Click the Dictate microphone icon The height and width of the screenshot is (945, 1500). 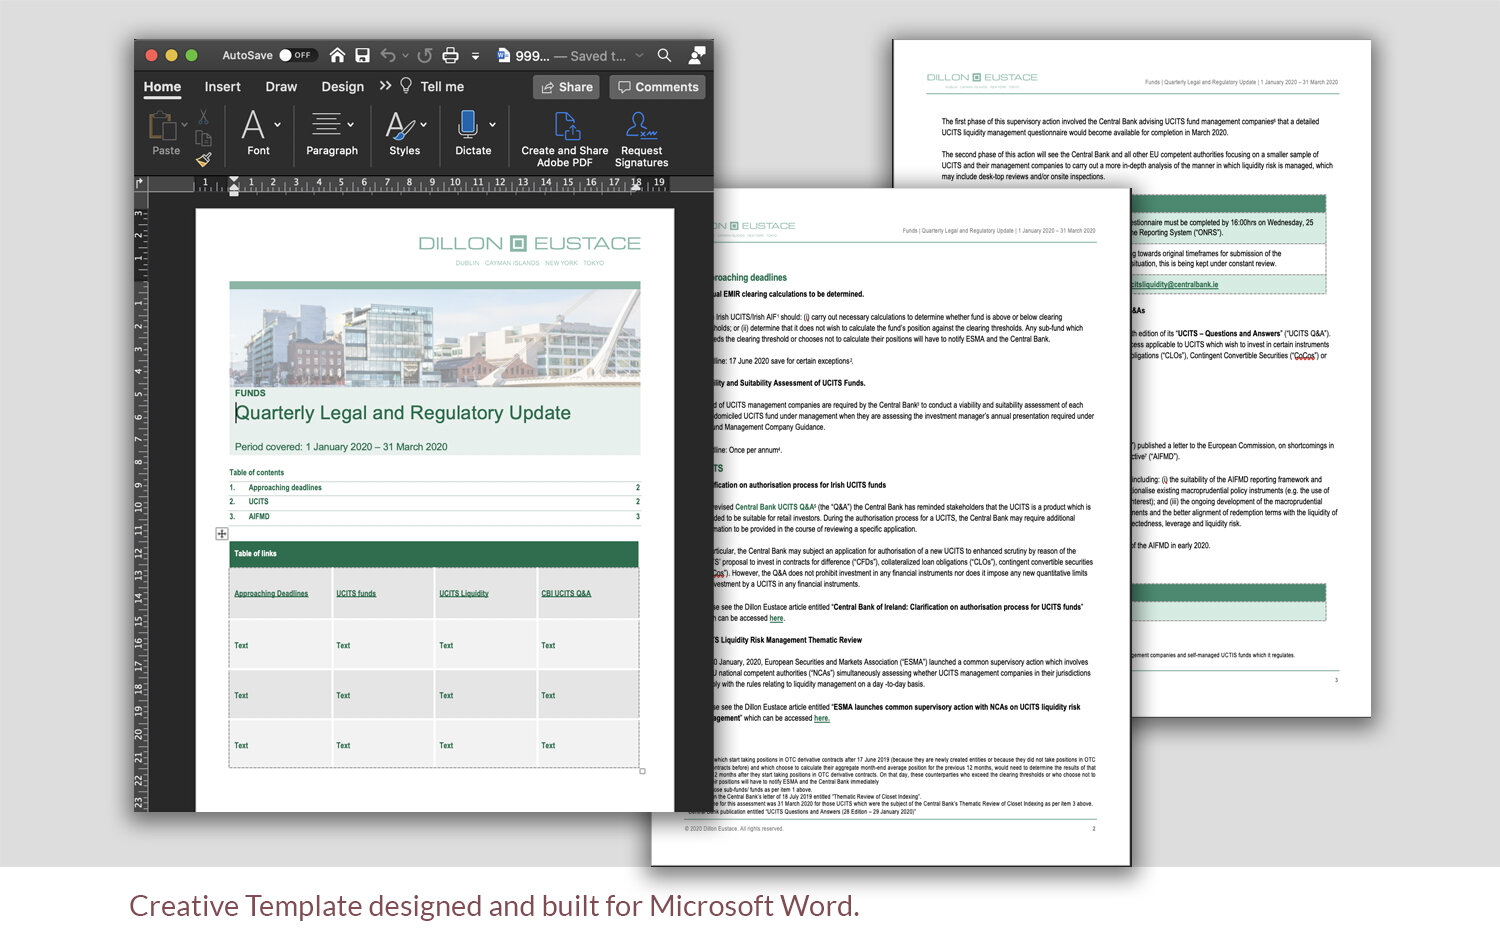467,124
